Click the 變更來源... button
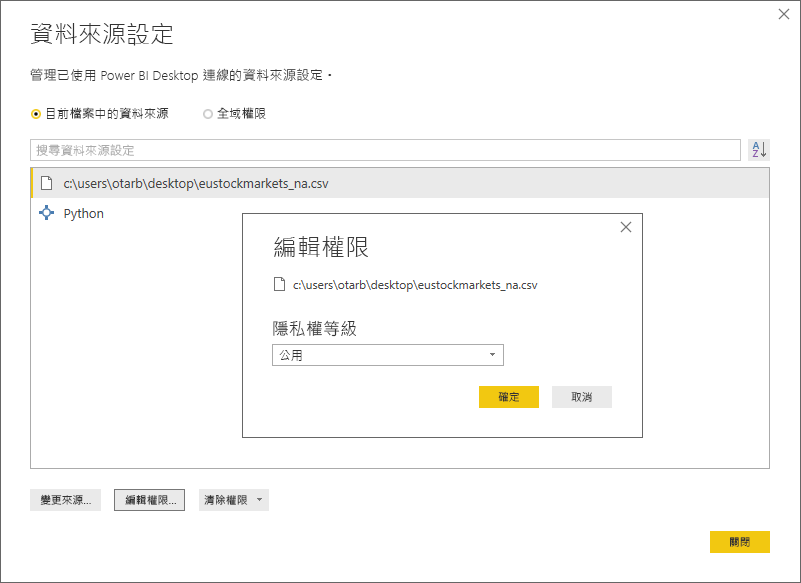Screen dimensions: 801x583 [64, 500]
